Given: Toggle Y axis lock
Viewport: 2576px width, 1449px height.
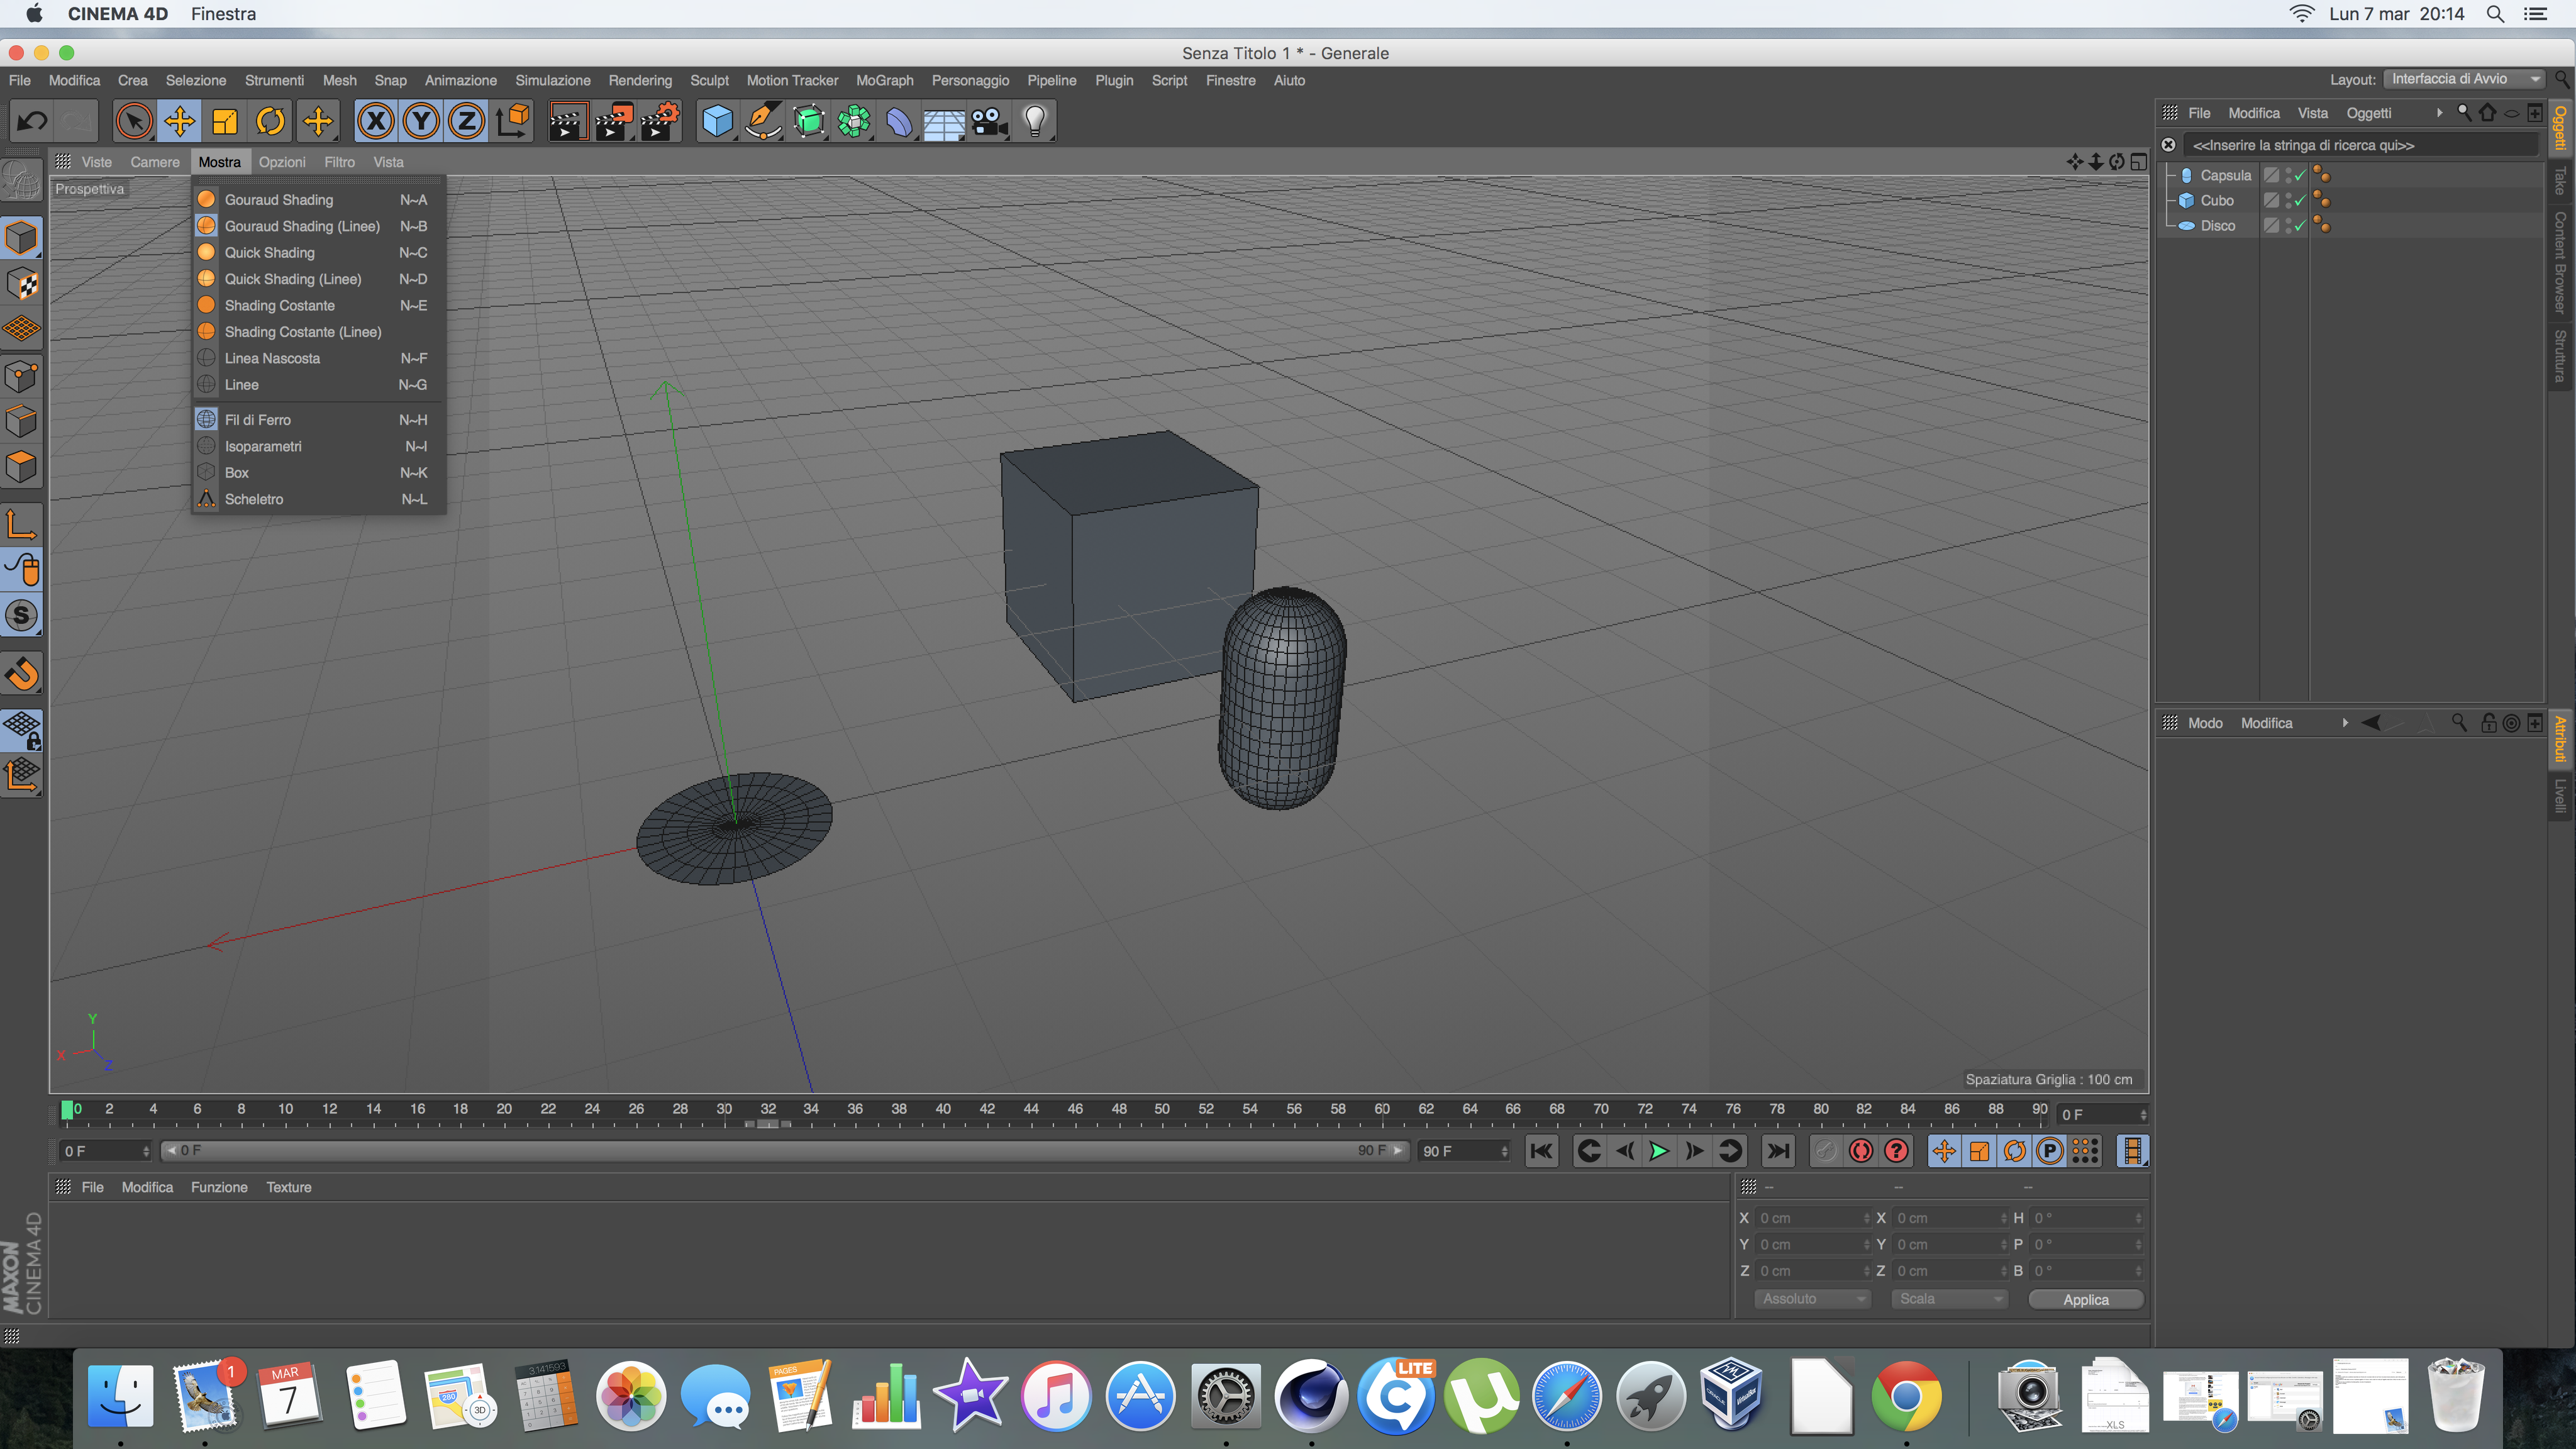Looking at the screenshot, I should pyautogui.click(x=421, y=122).
